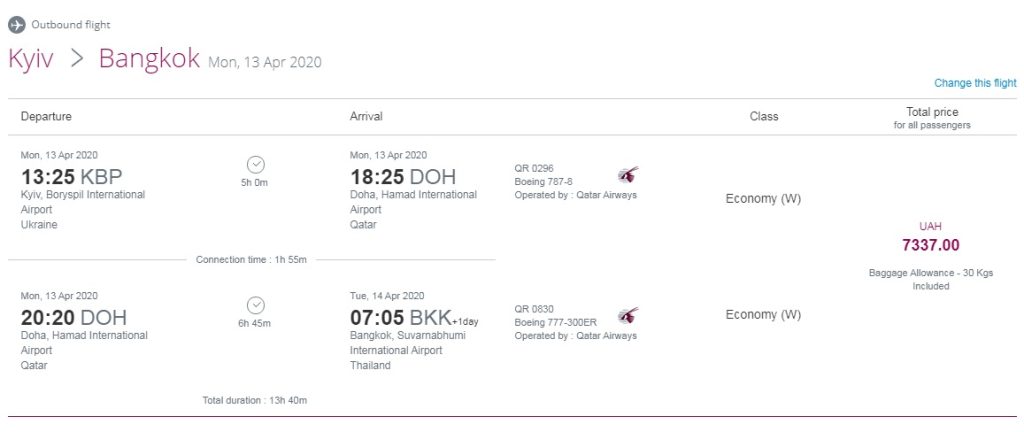Select the 20:20 DOH departure time
Image resolution: width=1024 pixels, height=432 pixels.
(74, 317)
